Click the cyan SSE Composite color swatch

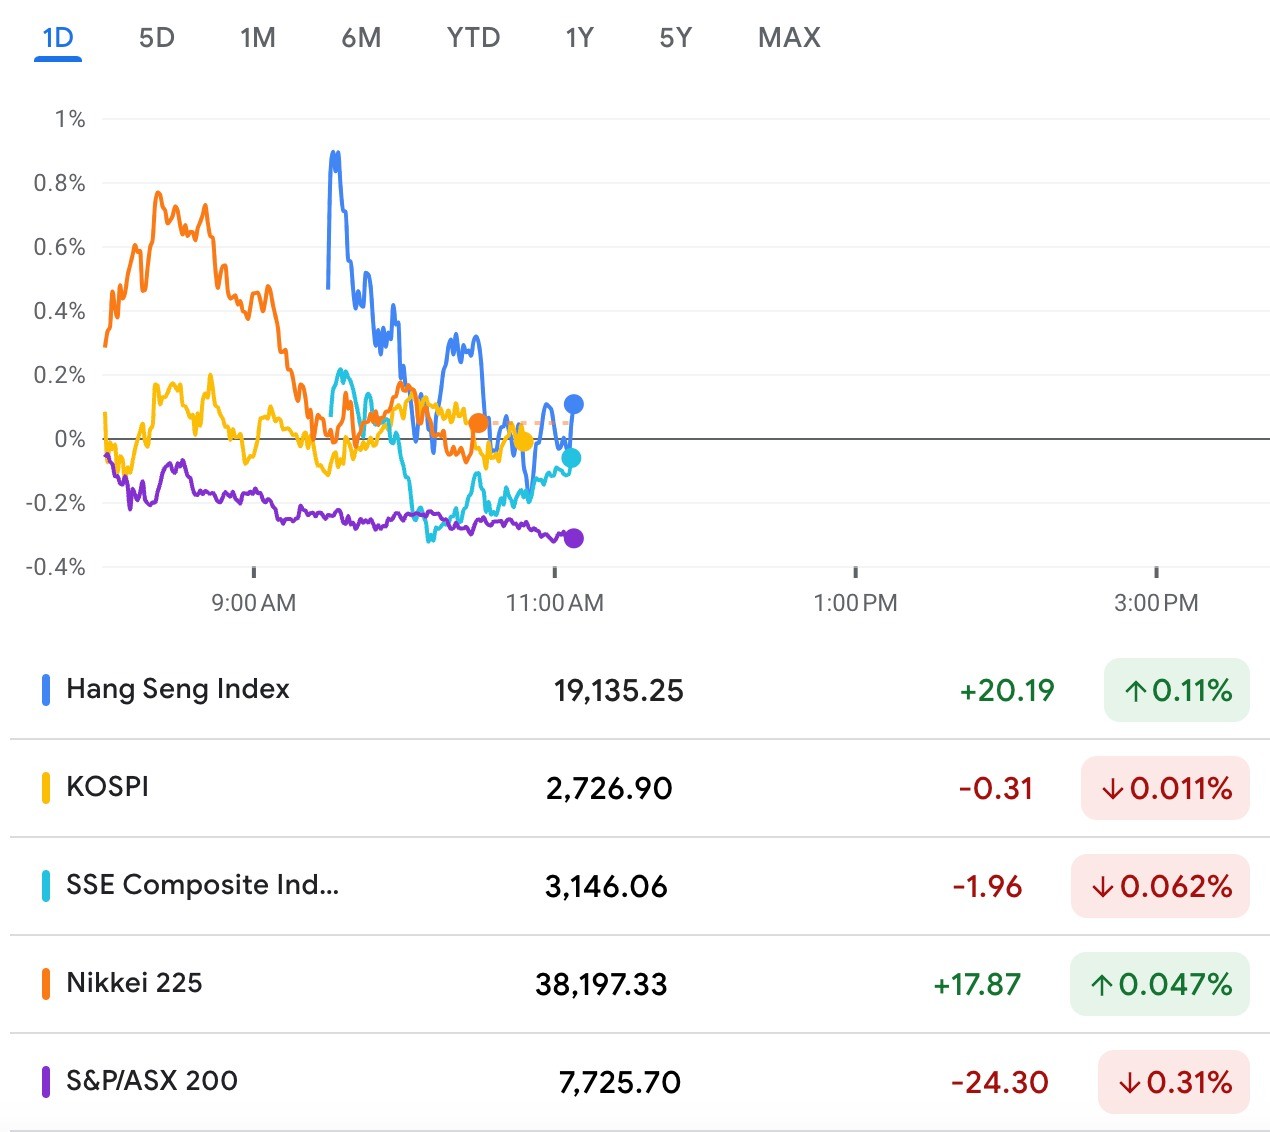(x=46, y=886)
